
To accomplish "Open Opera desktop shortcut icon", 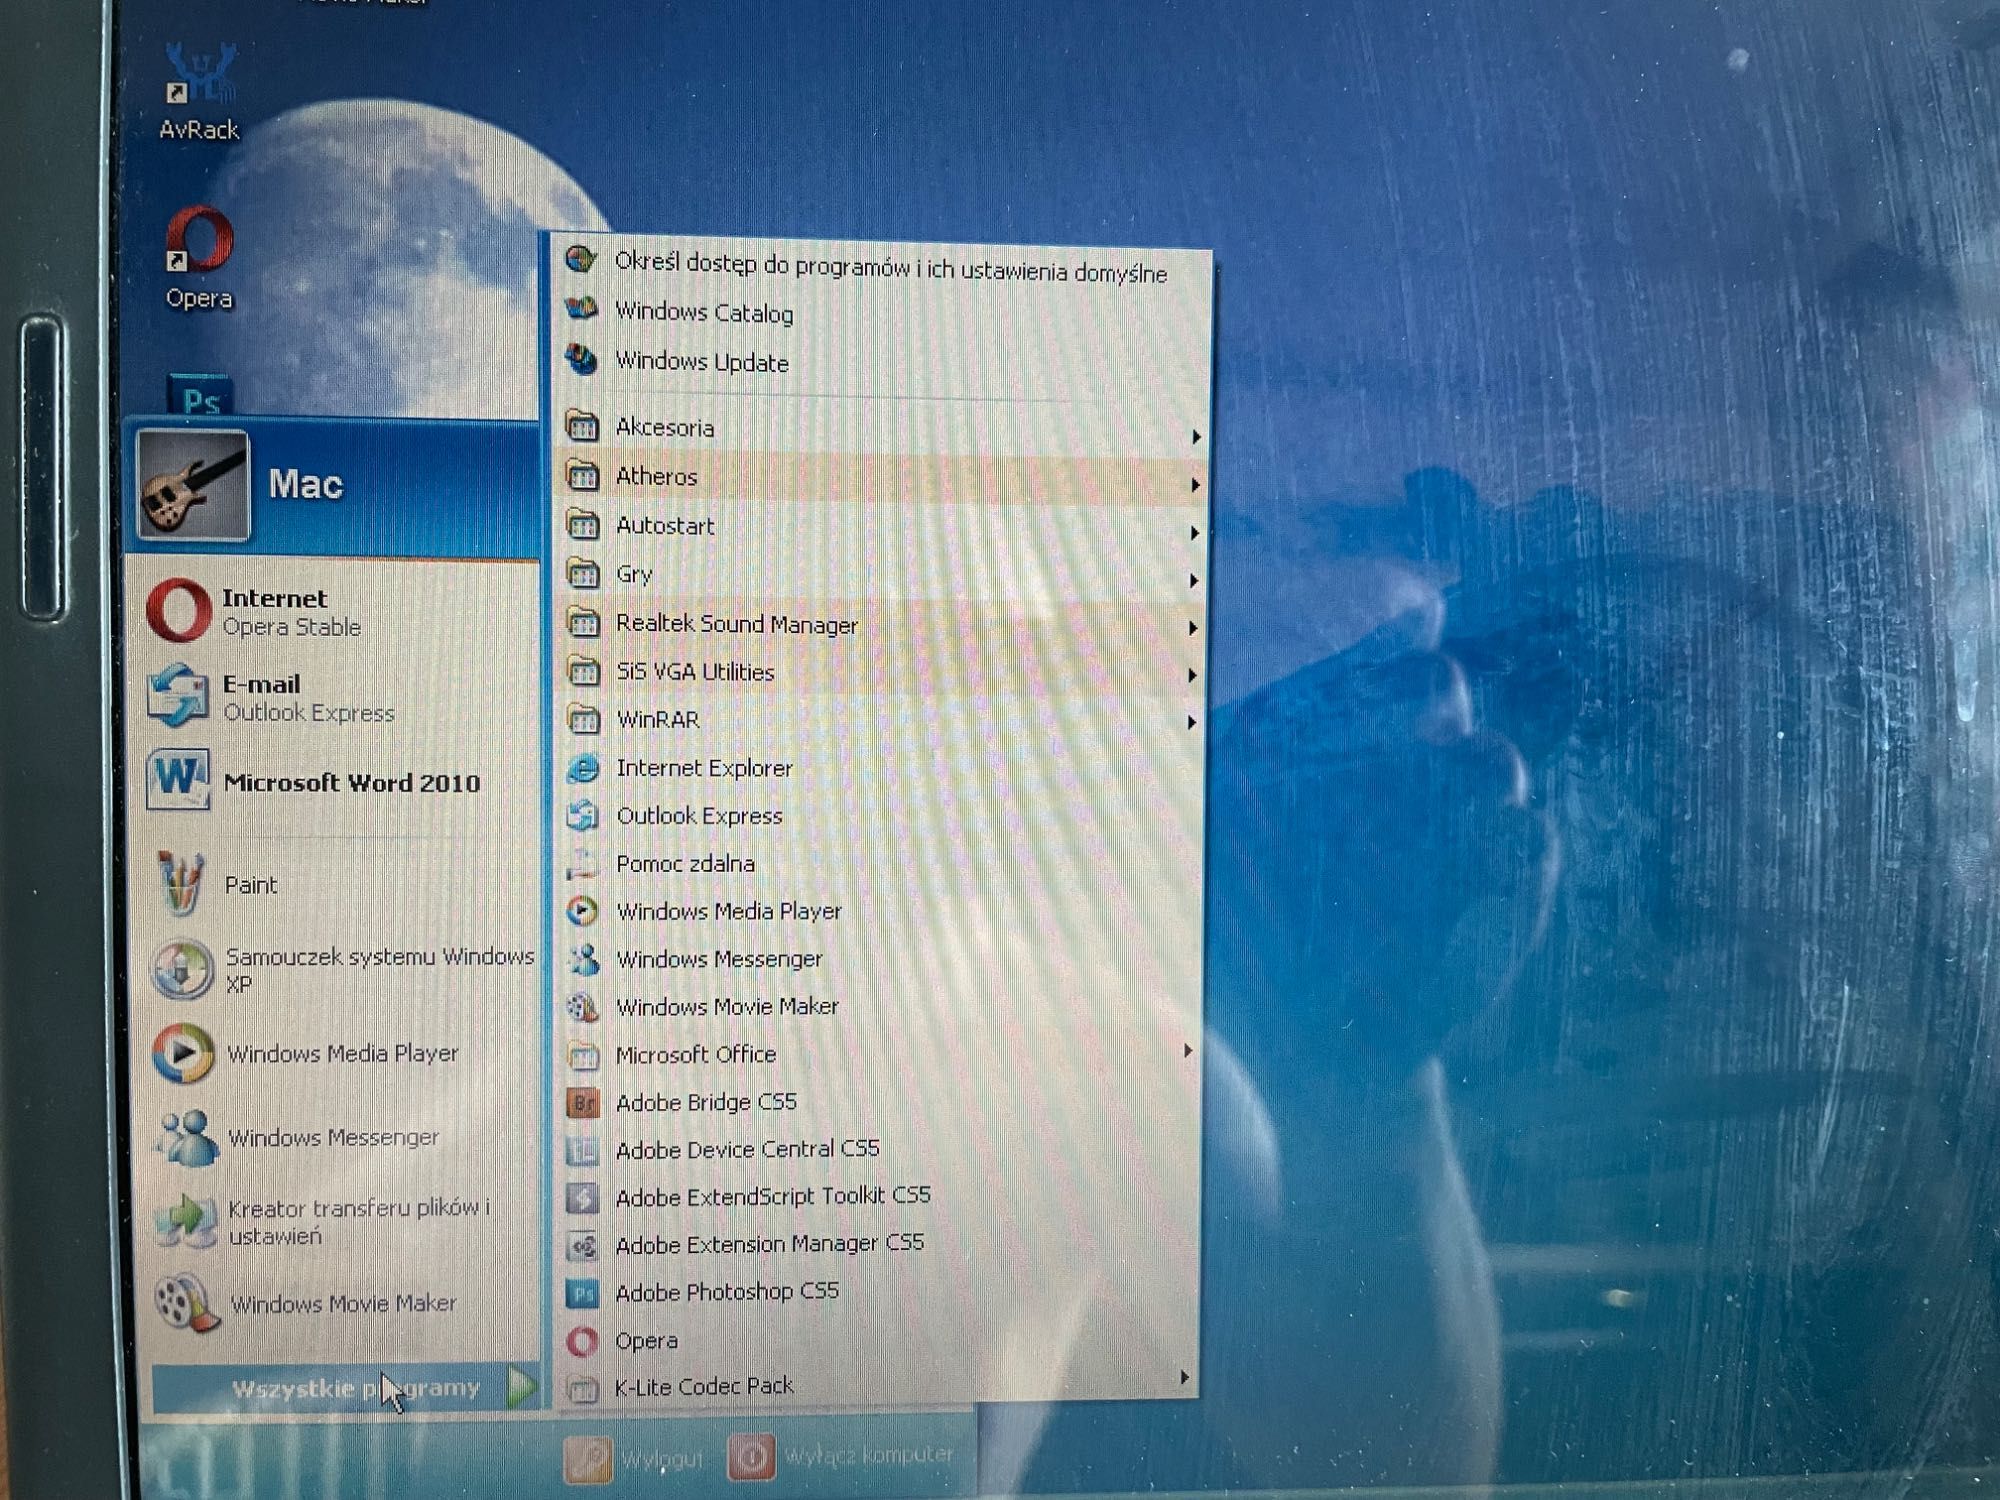I will (x=198, y=240).
